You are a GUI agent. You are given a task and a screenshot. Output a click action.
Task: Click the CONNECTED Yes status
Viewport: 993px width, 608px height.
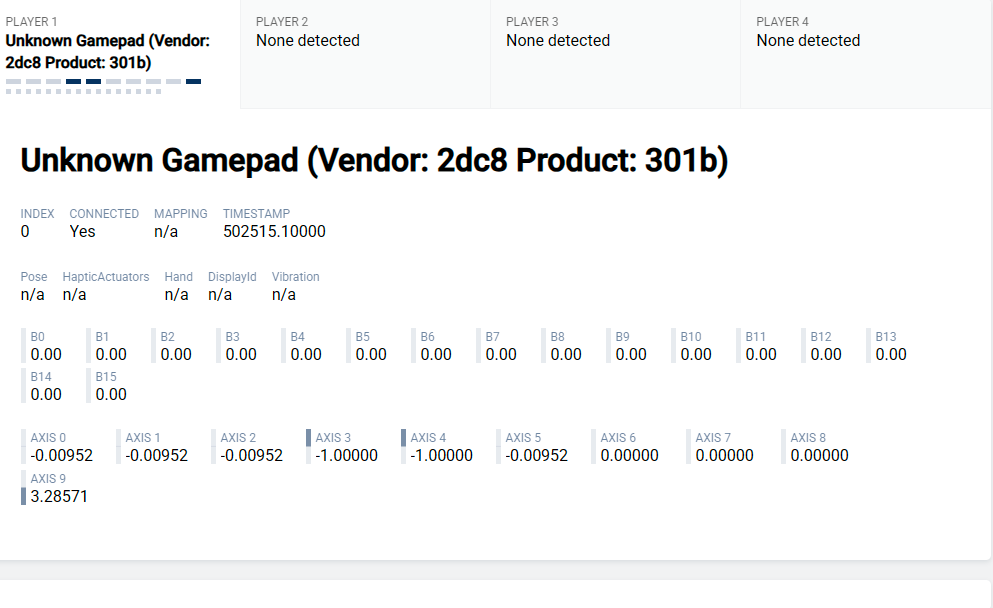pos(82,231)
